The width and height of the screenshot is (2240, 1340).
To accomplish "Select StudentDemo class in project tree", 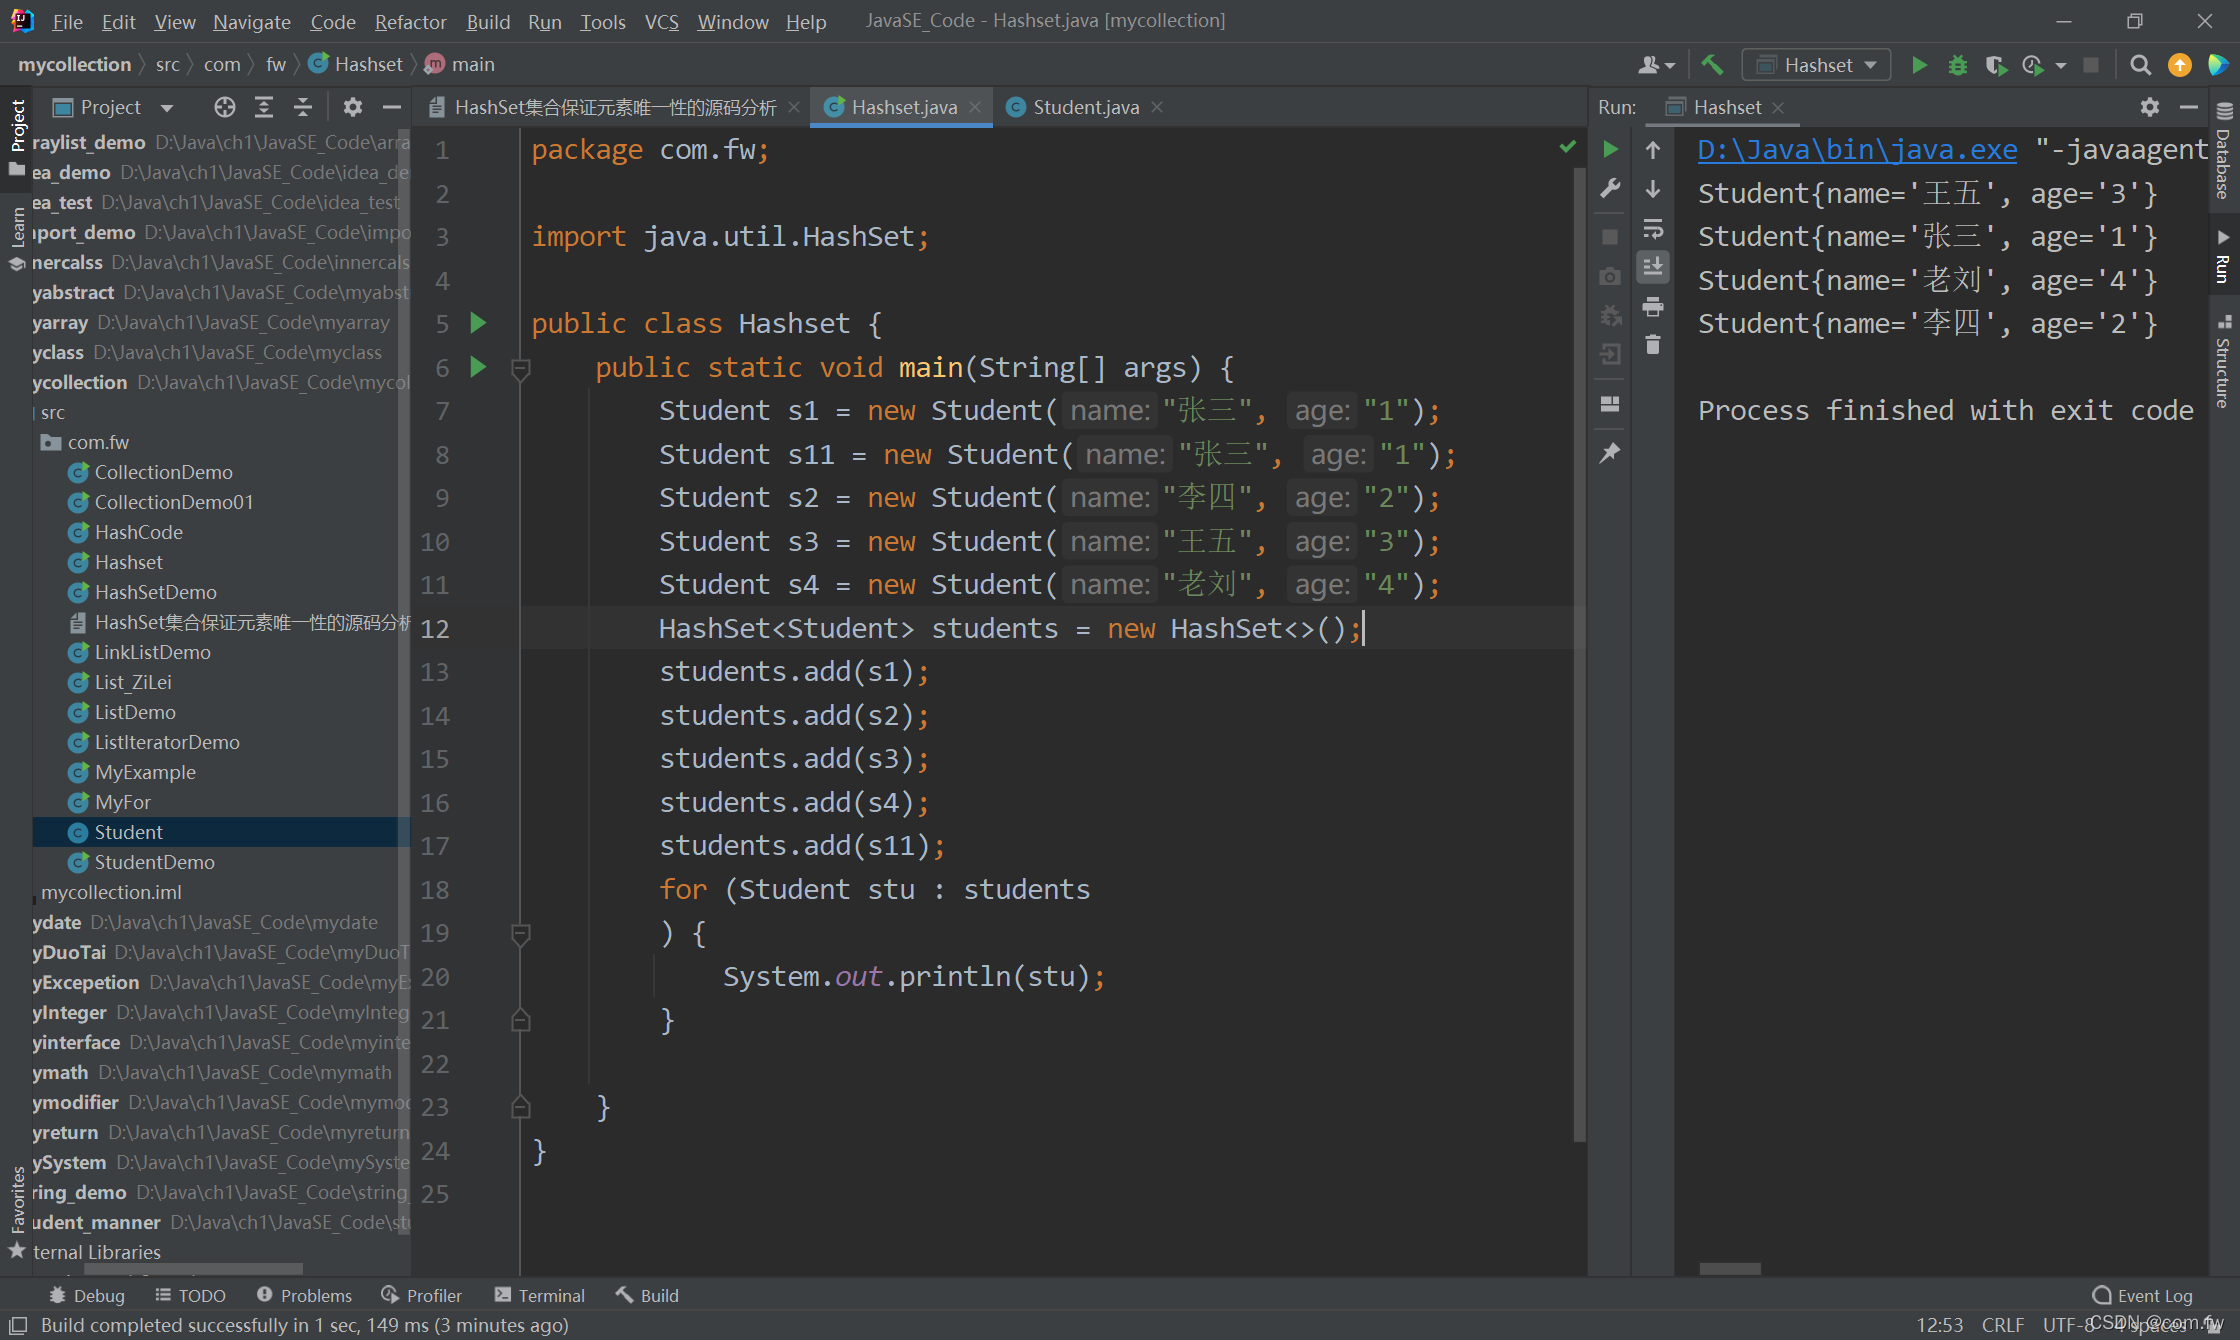I will click(154, 862).
